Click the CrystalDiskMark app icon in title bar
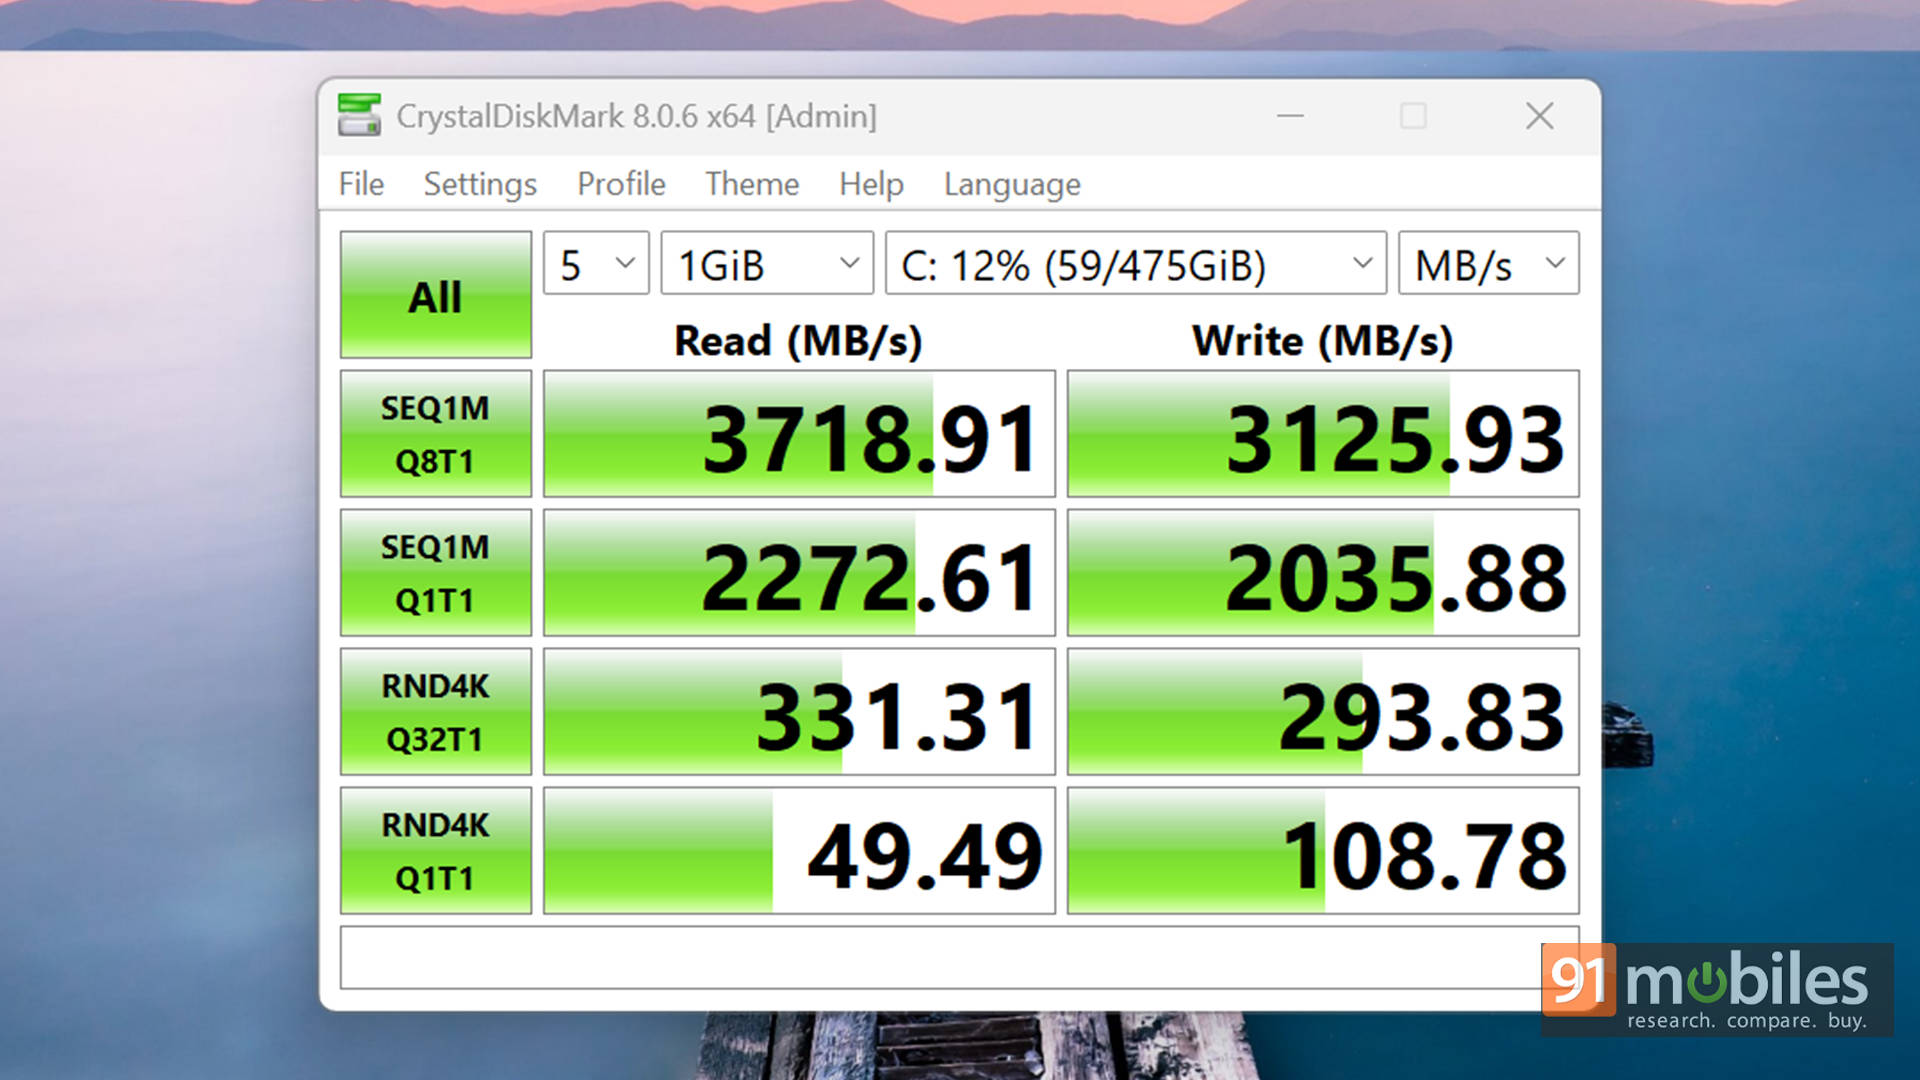1920x1080 pixels. pyautogui.click(x=359, y=115)
